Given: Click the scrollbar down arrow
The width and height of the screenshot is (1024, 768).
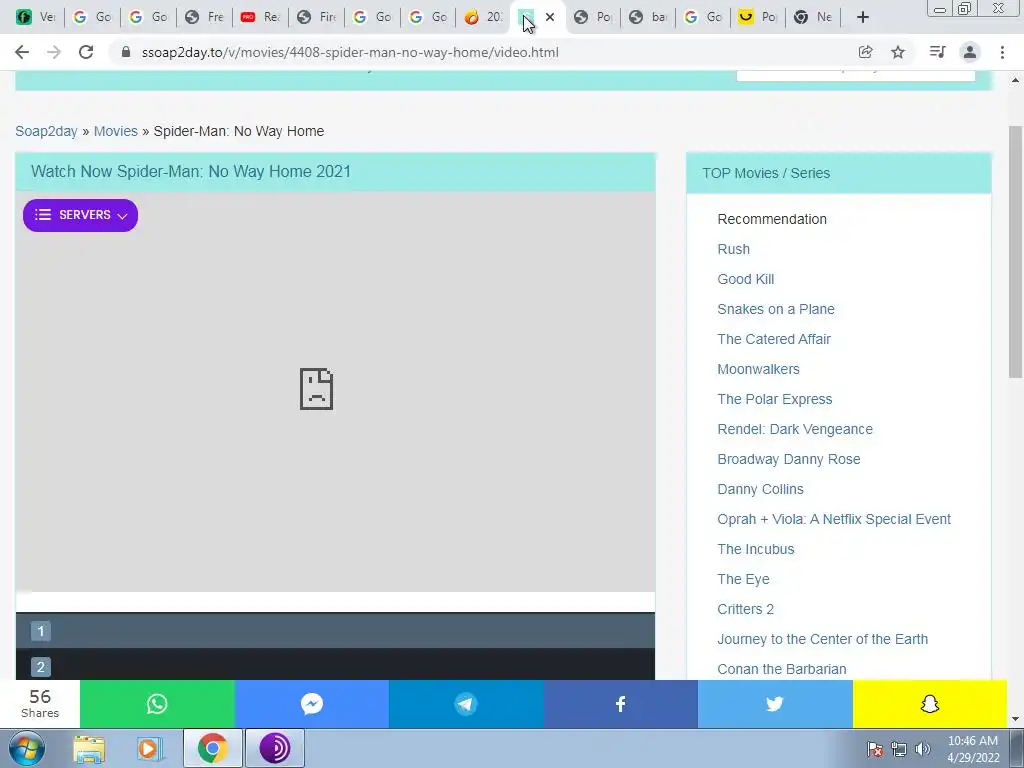Looking at the screenshot, I should tap(1015, 720).
